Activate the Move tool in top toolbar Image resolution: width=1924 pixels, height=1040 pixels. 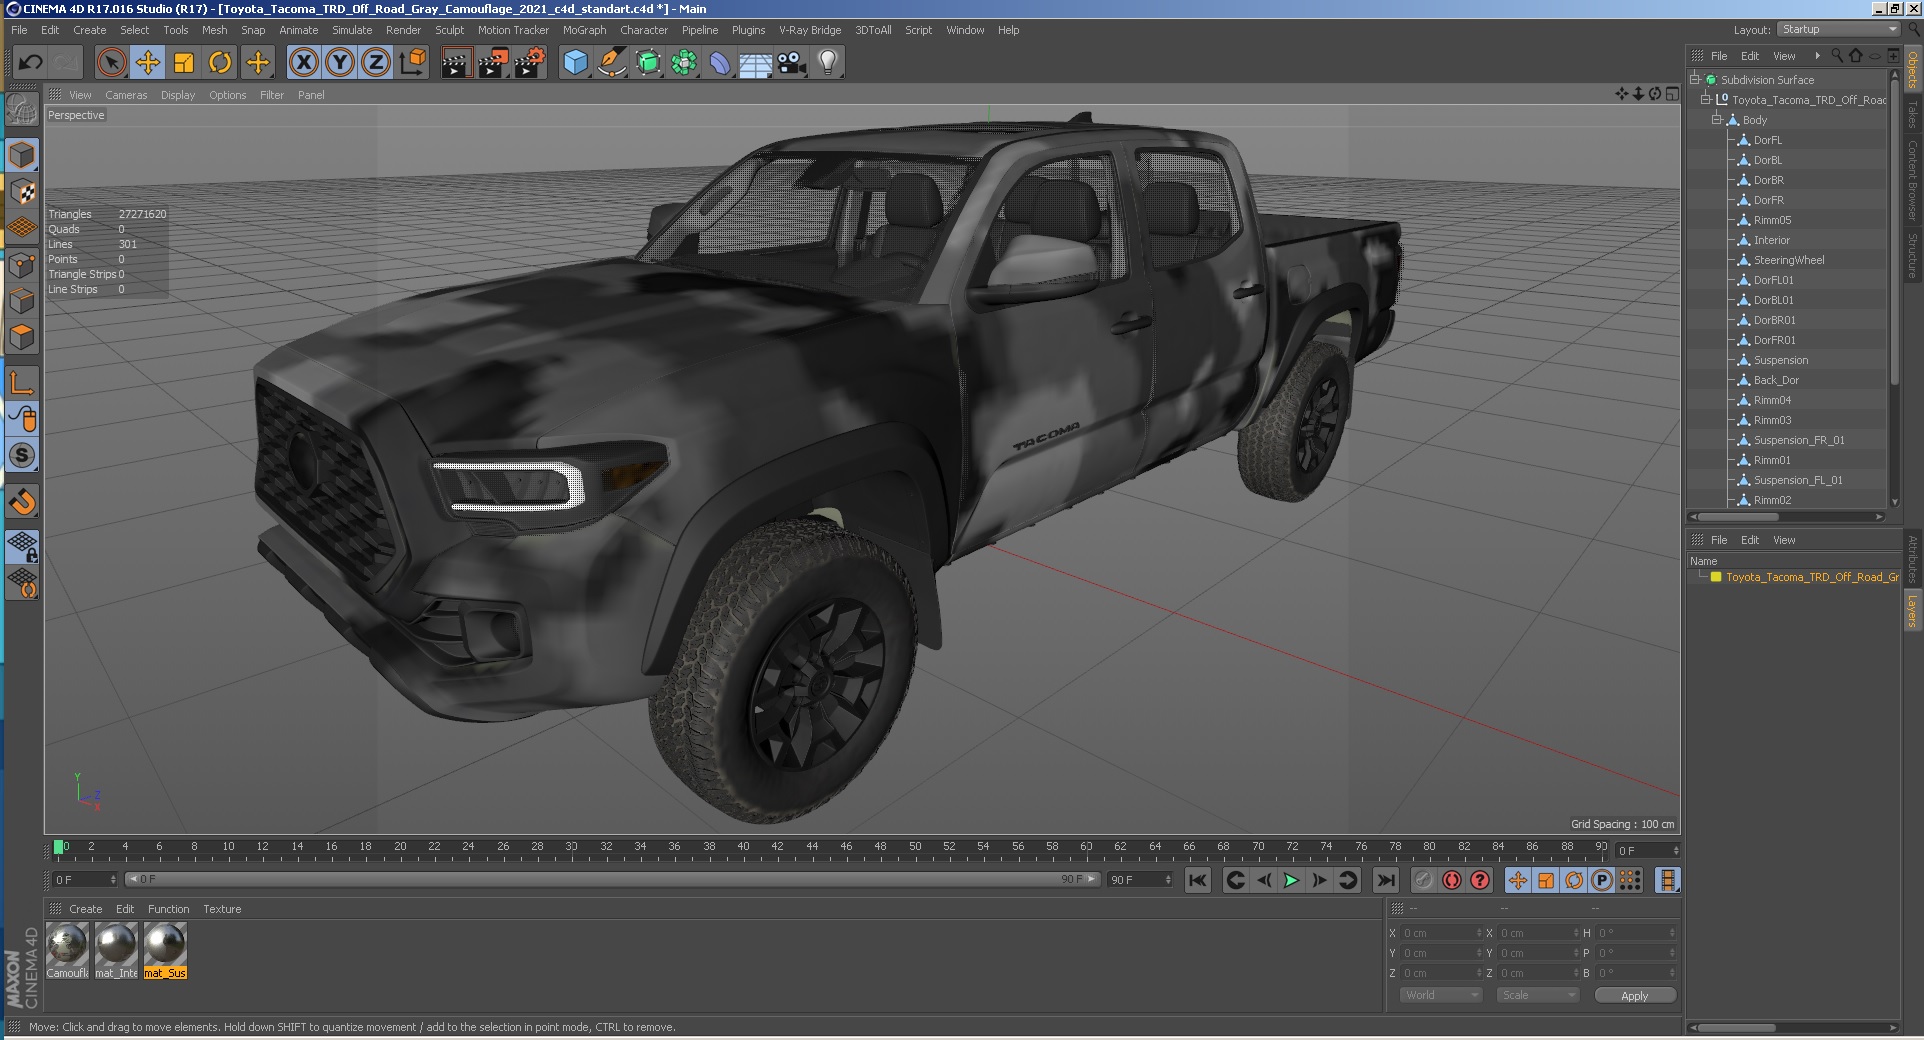[x=148, y=63]
